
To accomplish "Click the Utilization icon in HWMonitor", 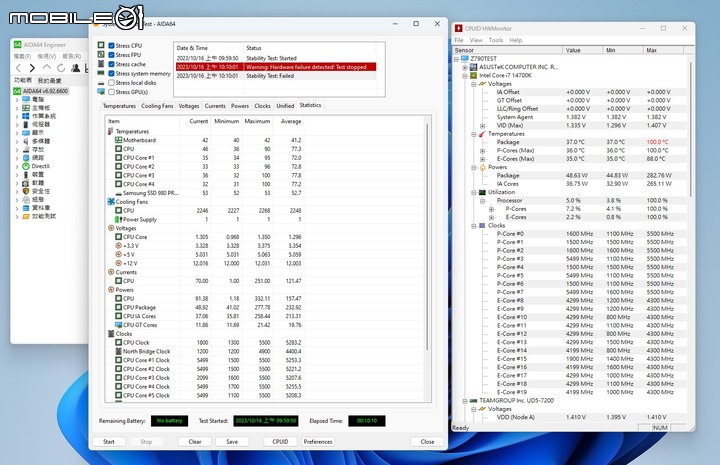I will coord(482,192).
